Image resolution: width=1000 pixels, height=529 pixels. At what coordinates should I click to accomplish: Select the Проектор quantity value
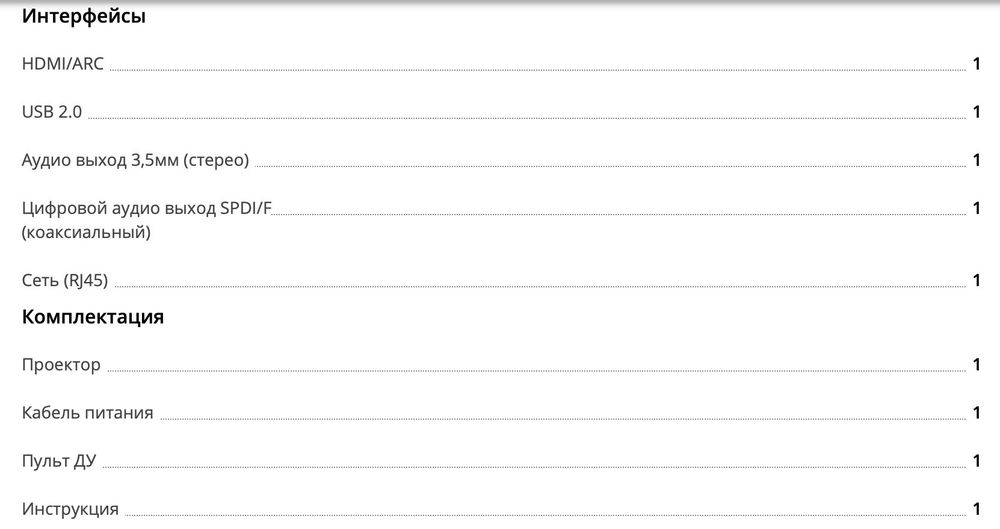pyautogui.click(x=976, y=365)
